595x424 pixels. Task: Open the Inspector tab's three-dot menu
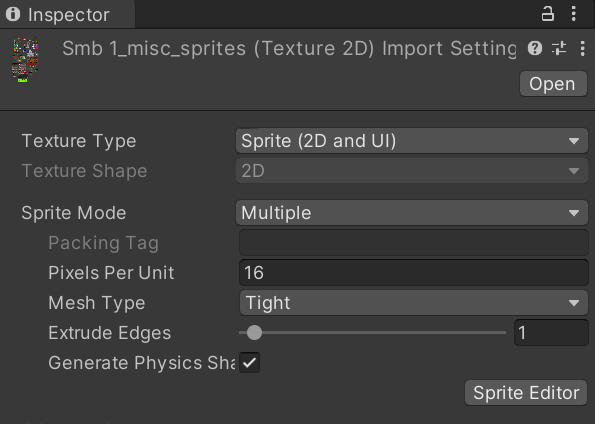(573, 14)
